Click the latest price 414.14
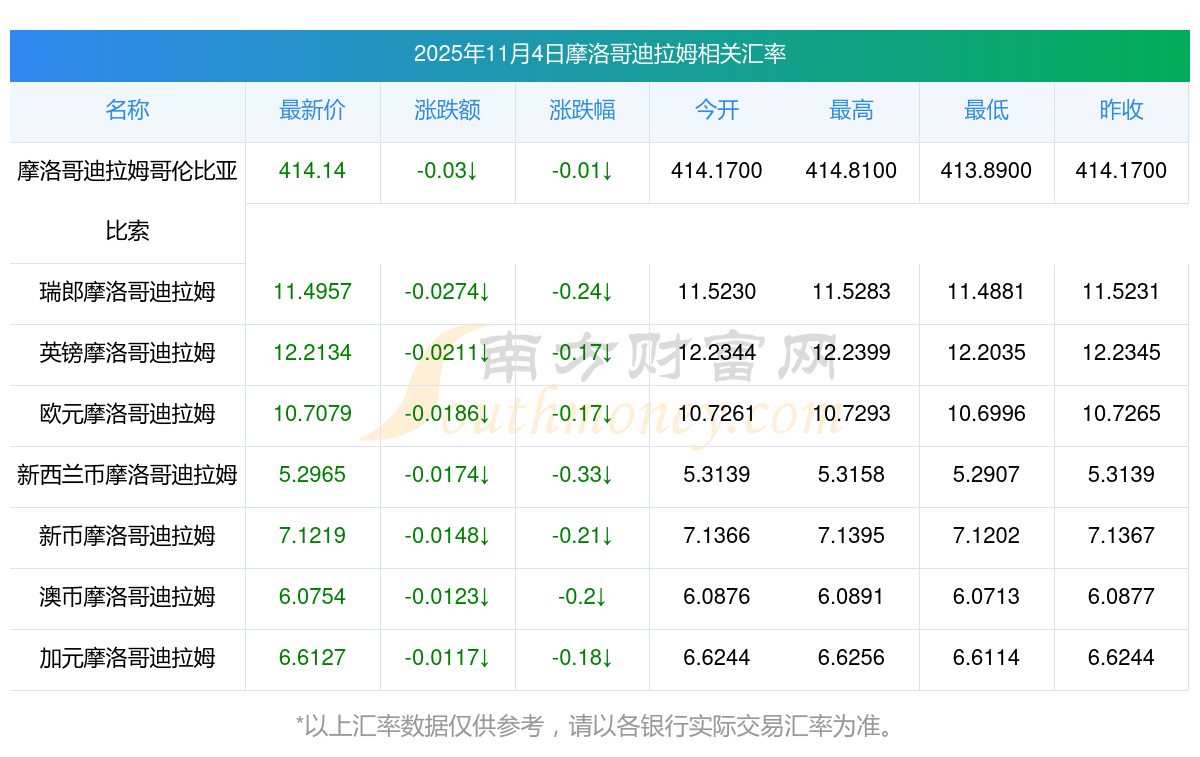1200x757 pixels. click(312, 172)
